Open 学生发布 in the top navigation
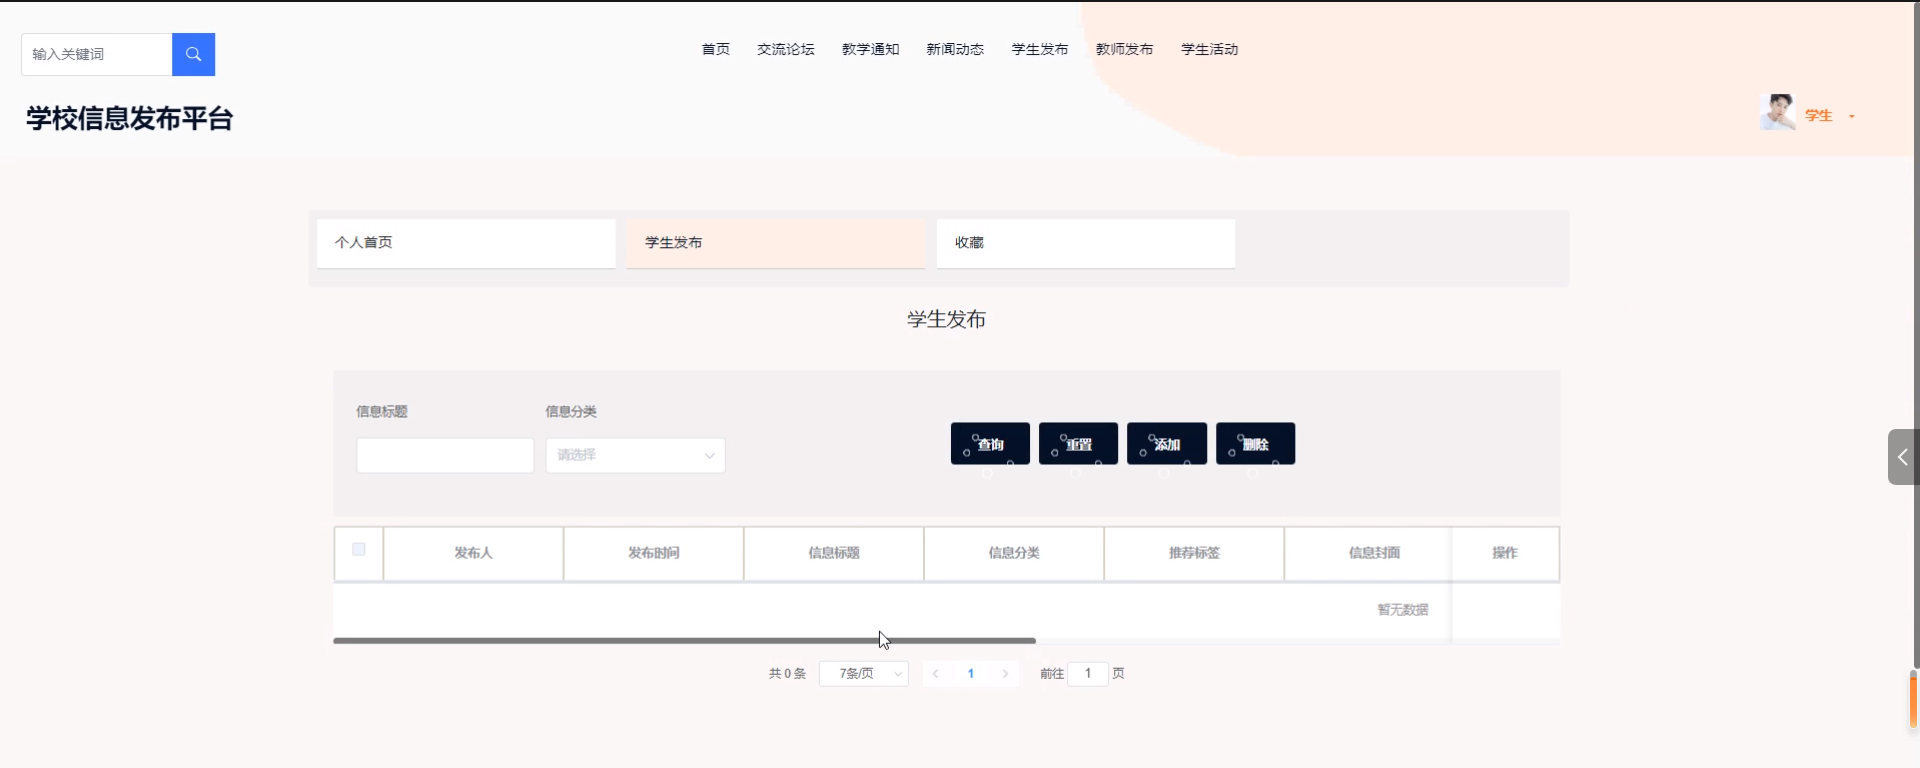Image resolution: width=1920 pixels, height=768 pixels. coord(1040,49)
